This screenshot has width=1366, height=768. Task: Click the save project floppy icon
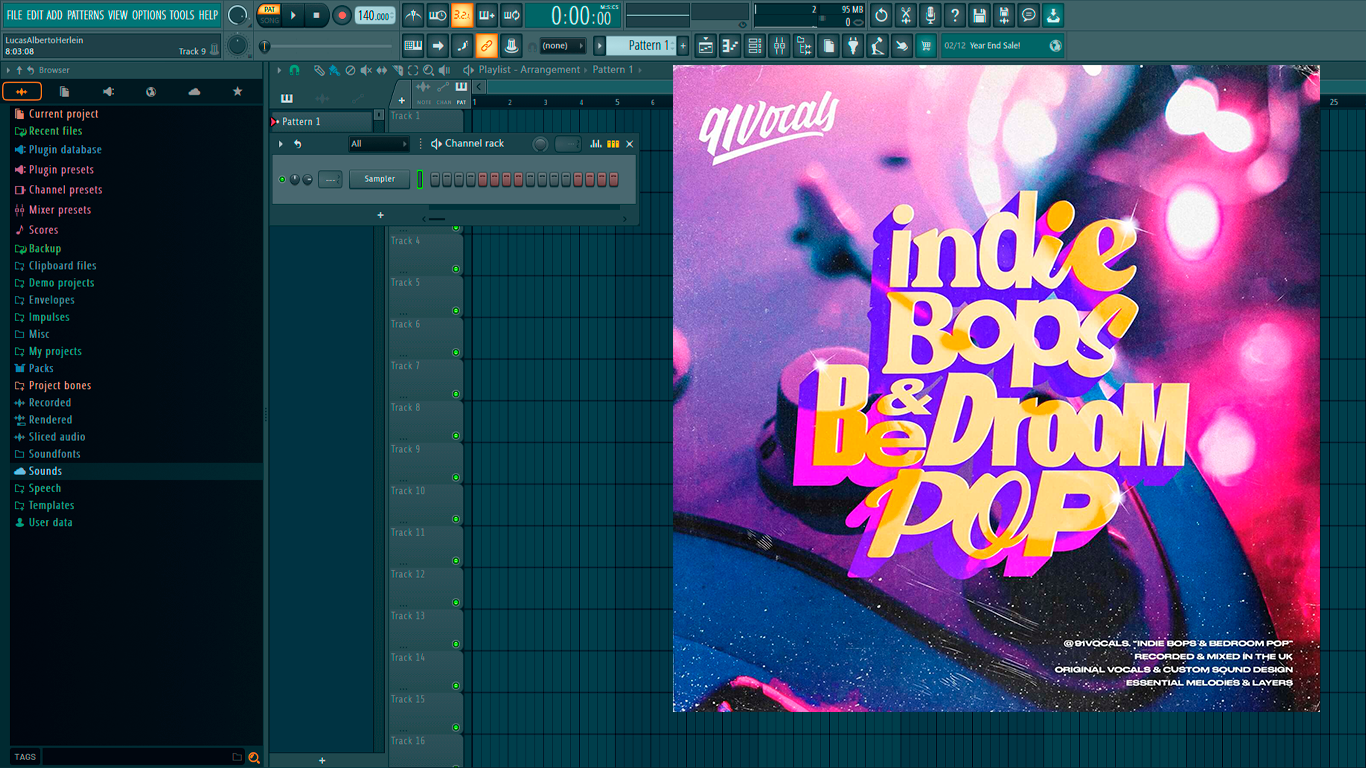[979, 15]
